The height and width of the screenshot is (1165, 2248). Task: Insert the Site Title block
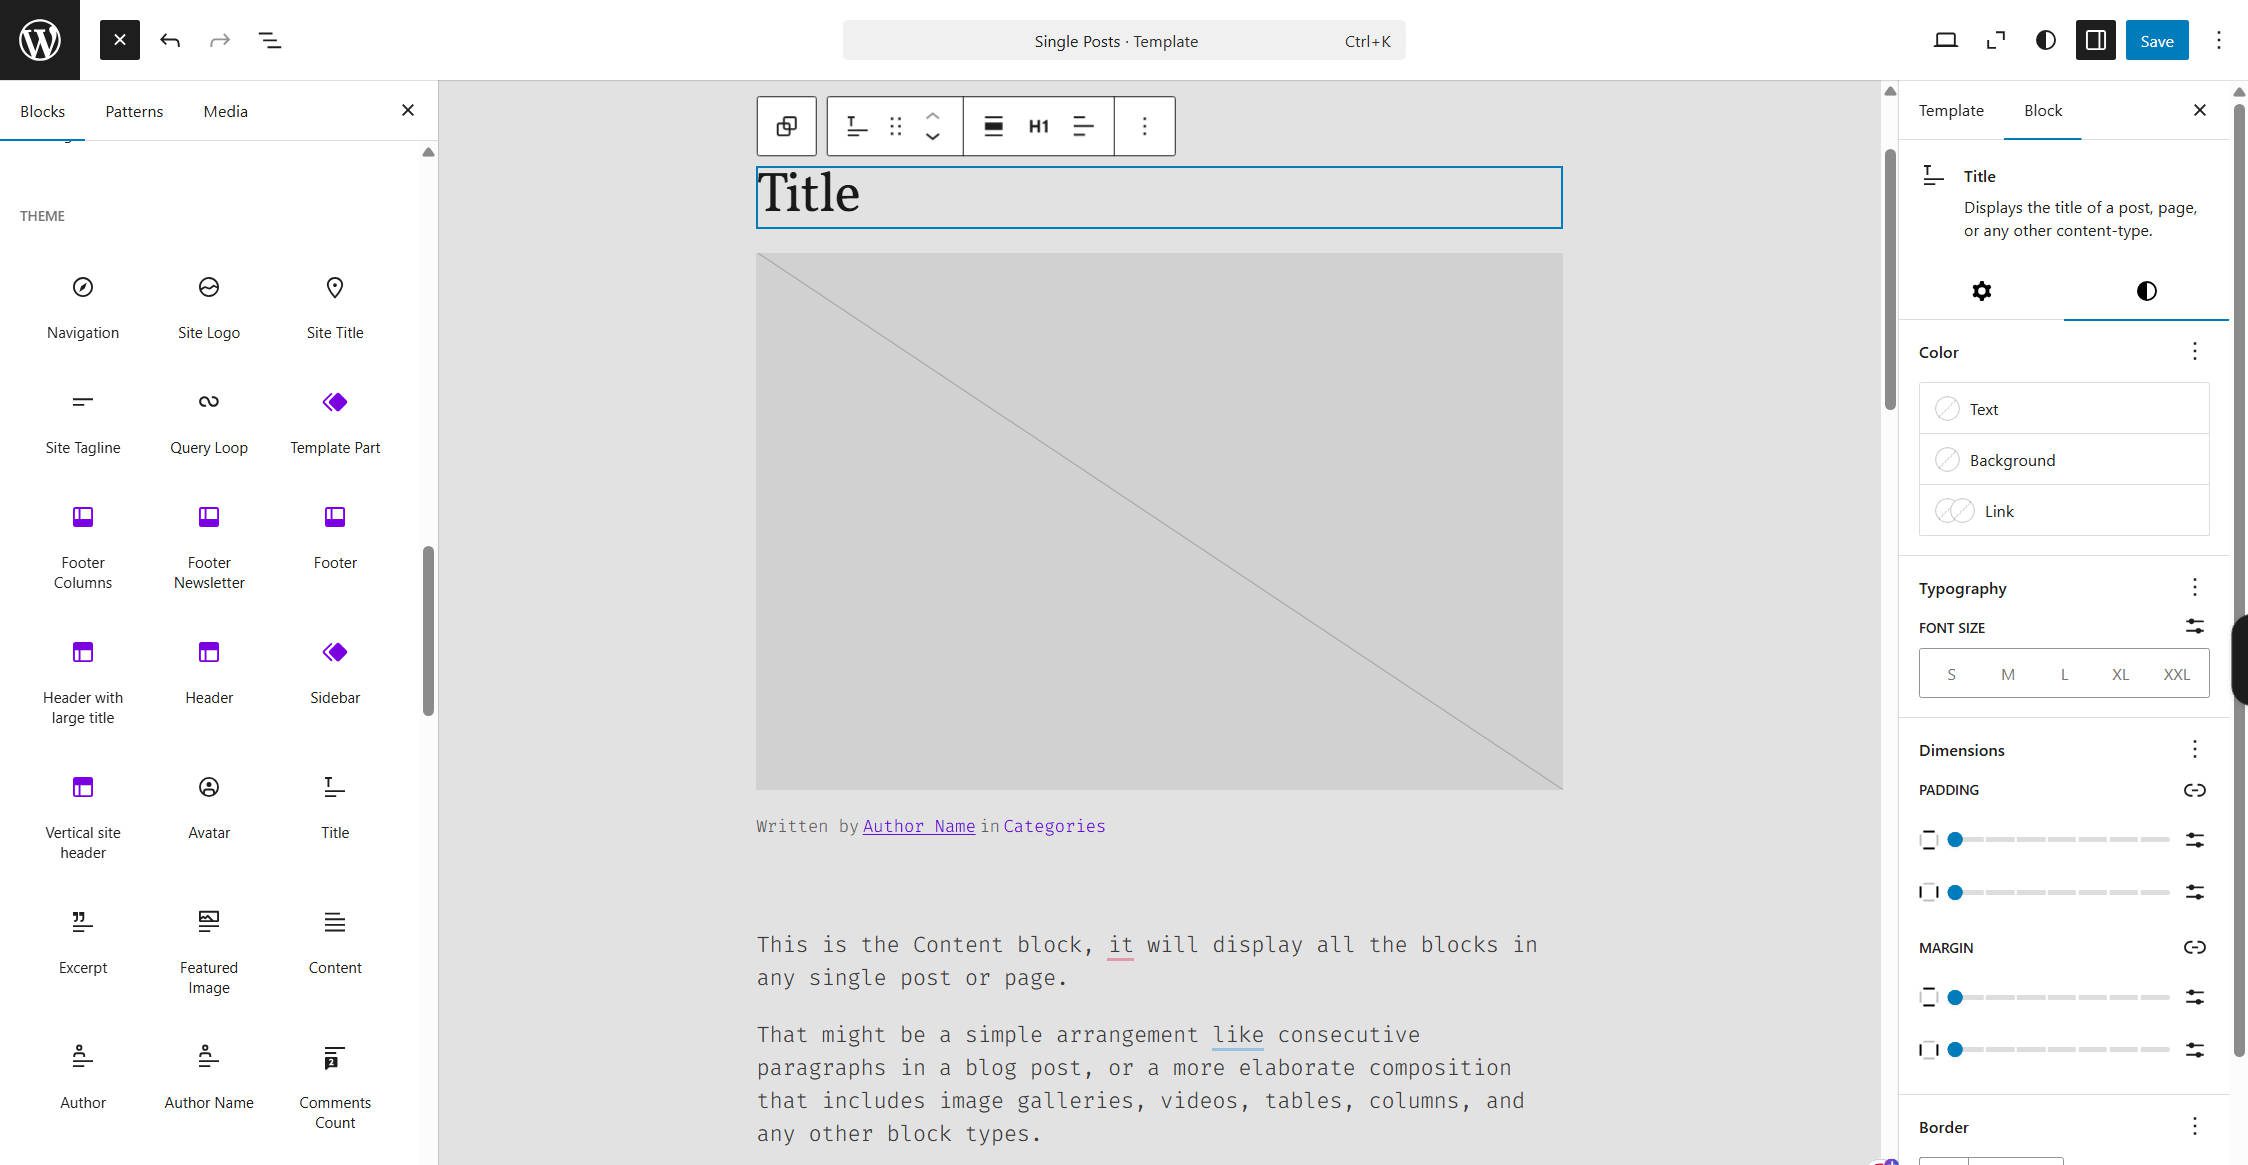335,308
